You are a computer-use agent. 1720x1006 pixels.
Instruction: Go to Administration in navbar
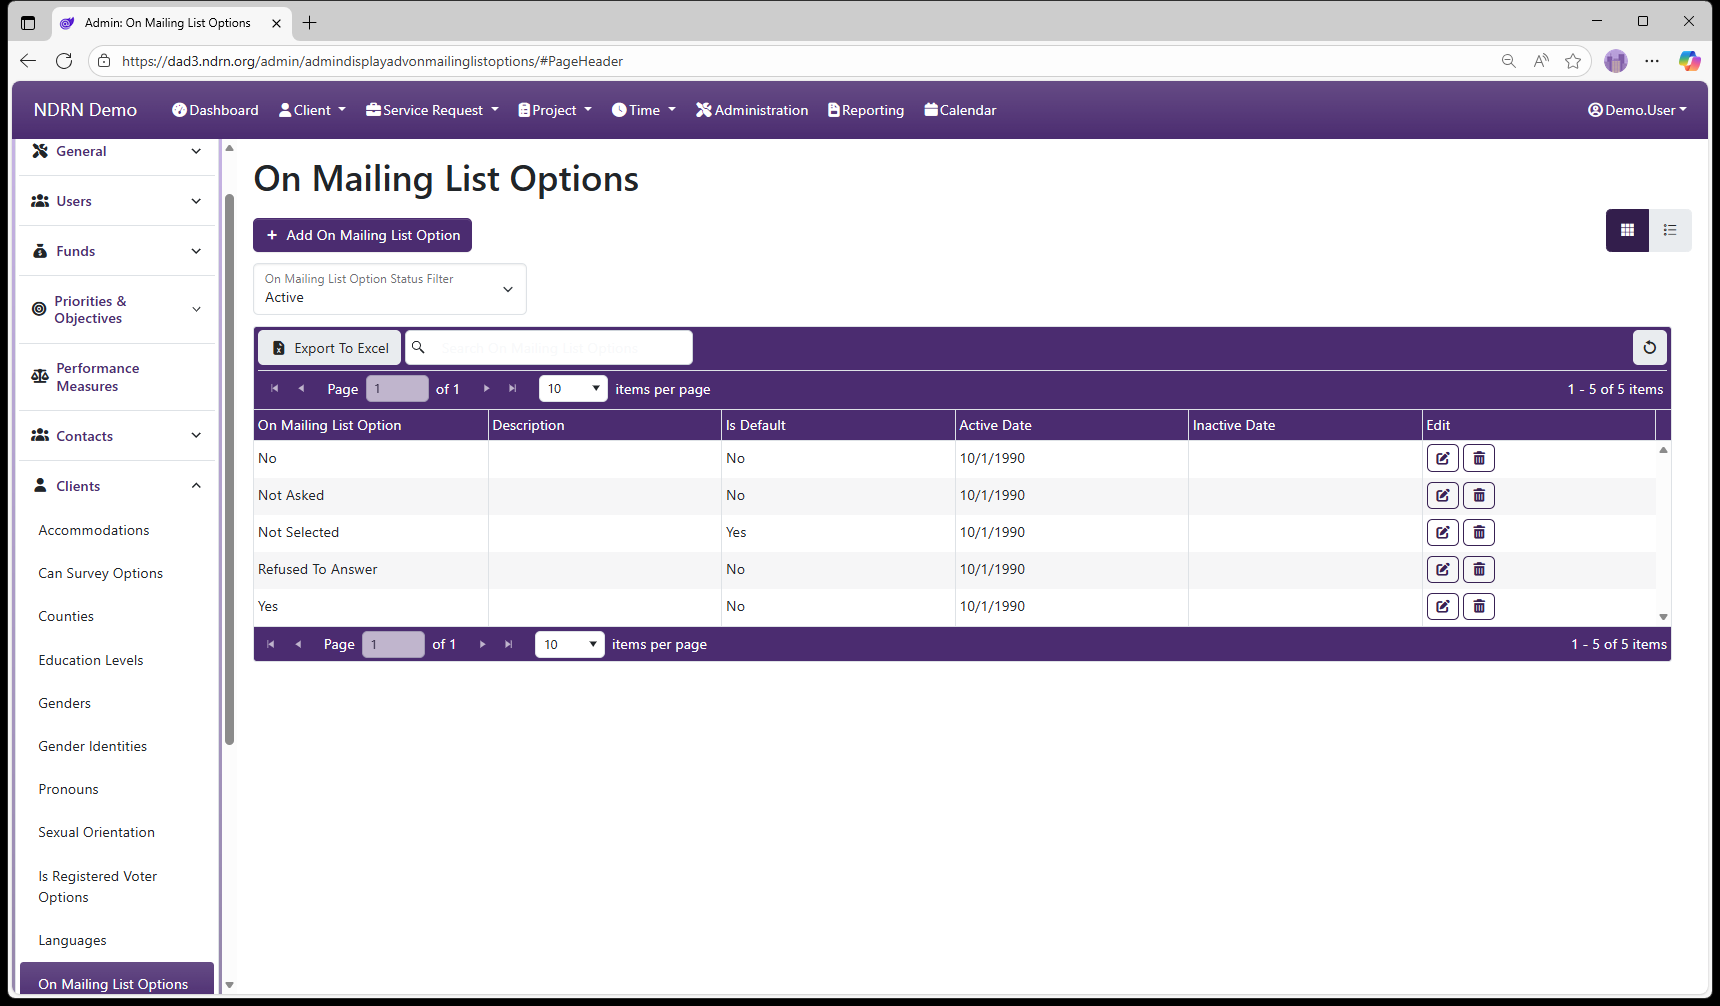coord(752,110)
